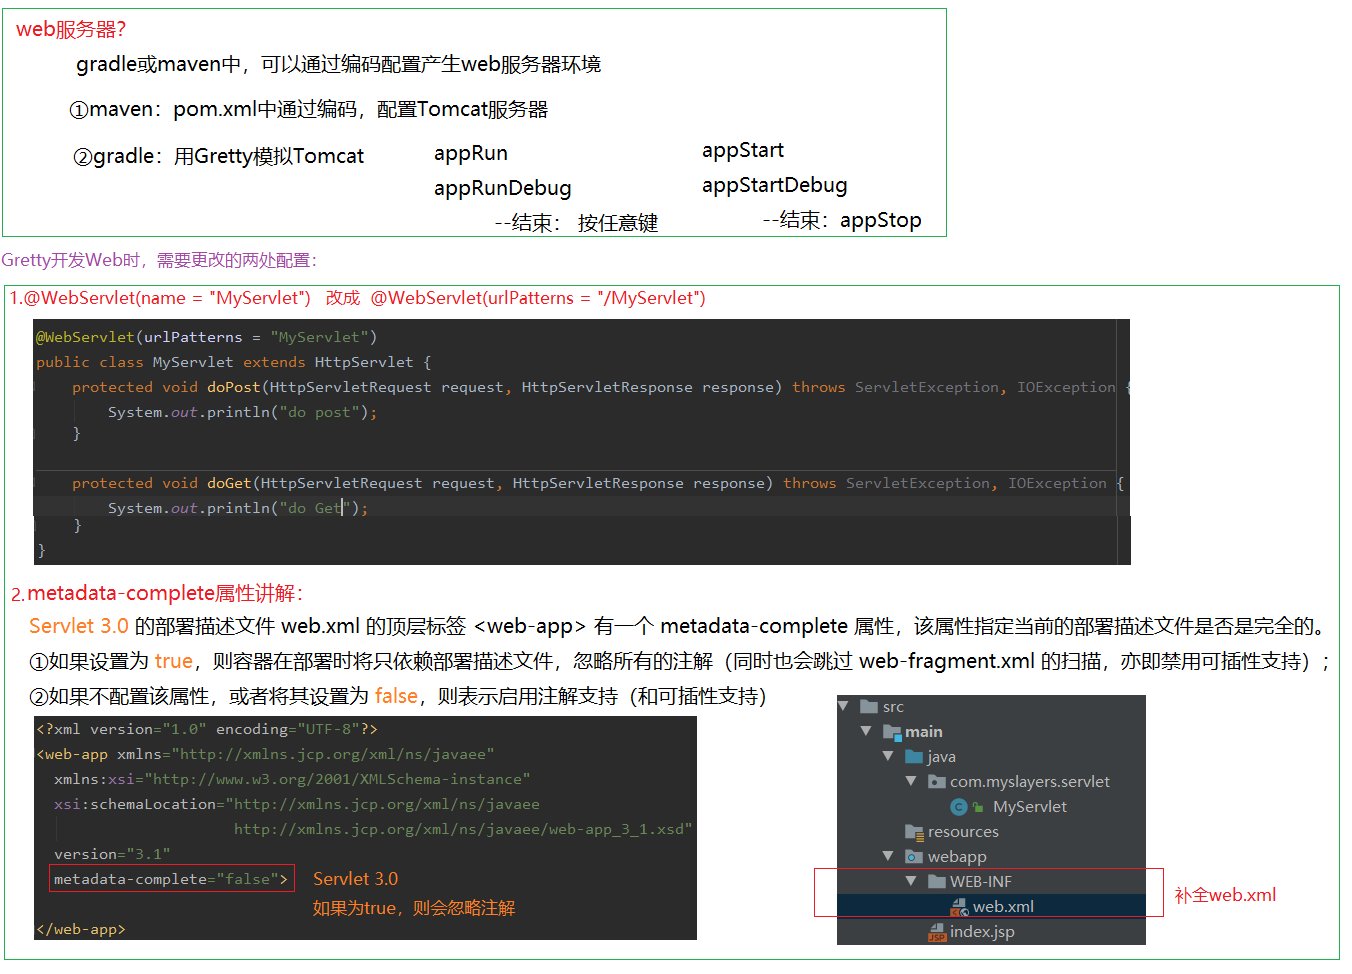Screen dimensions: 1352x974
Task: Click the metadata-complete="false" attribute in XML
Action: coord(172,879)
